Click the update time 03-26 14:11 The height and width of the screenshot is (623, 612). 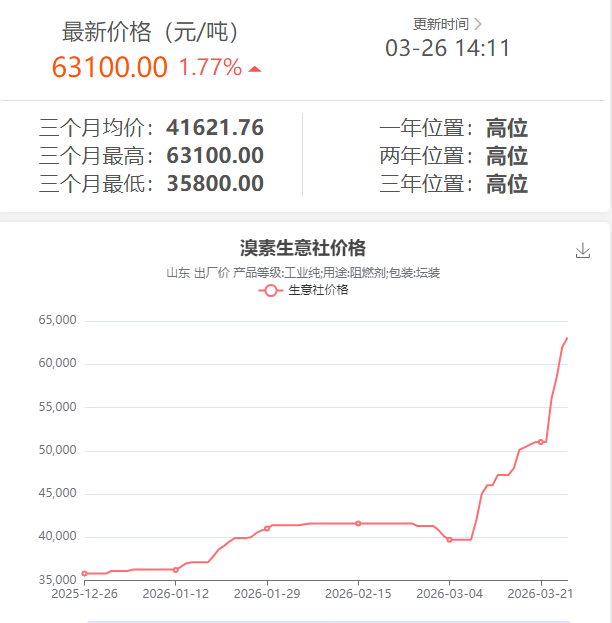click(447, 48)
